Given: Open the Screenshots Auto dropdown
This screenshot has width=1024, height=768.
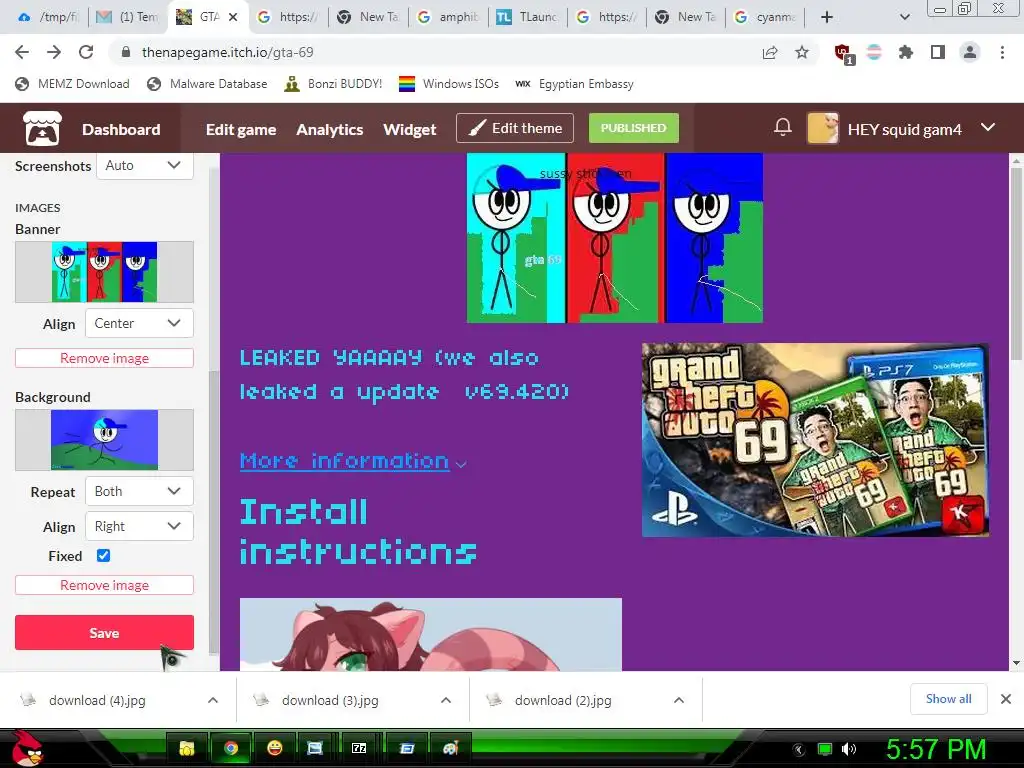Looking at the screenshot, I should click(x=145, y=165).
